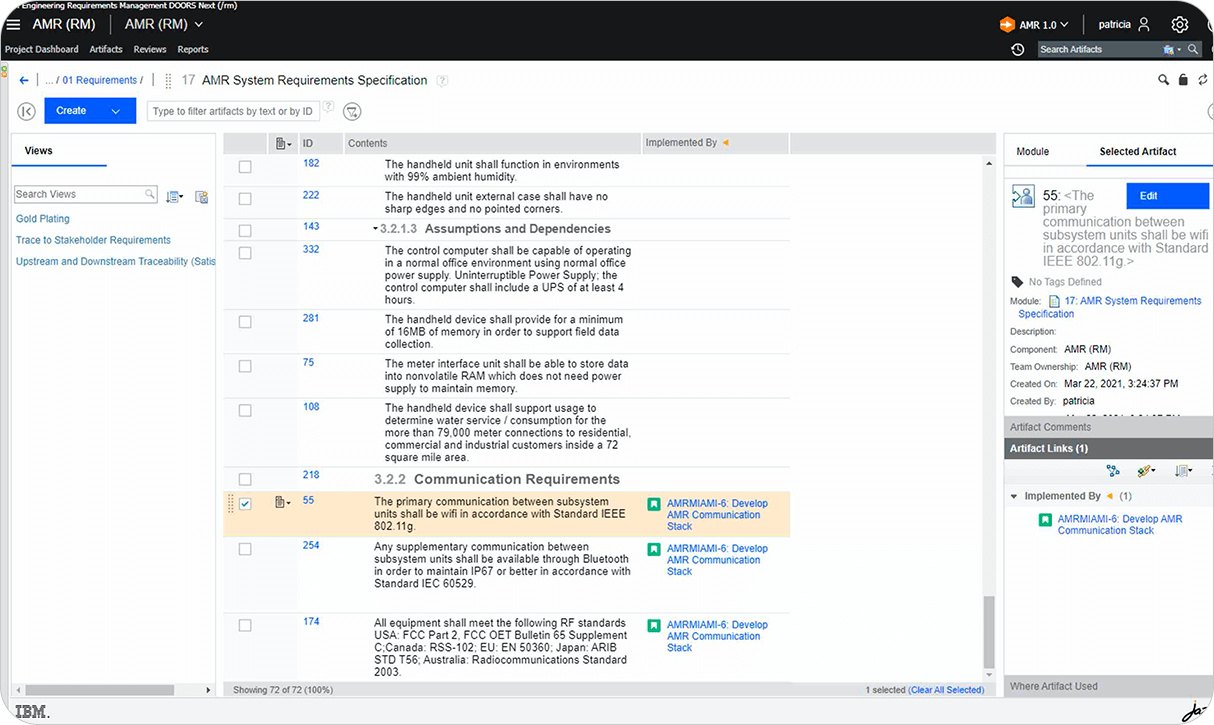
Task: Click the back arrow in the breadcrumb
Action: [x=24, y=80]
